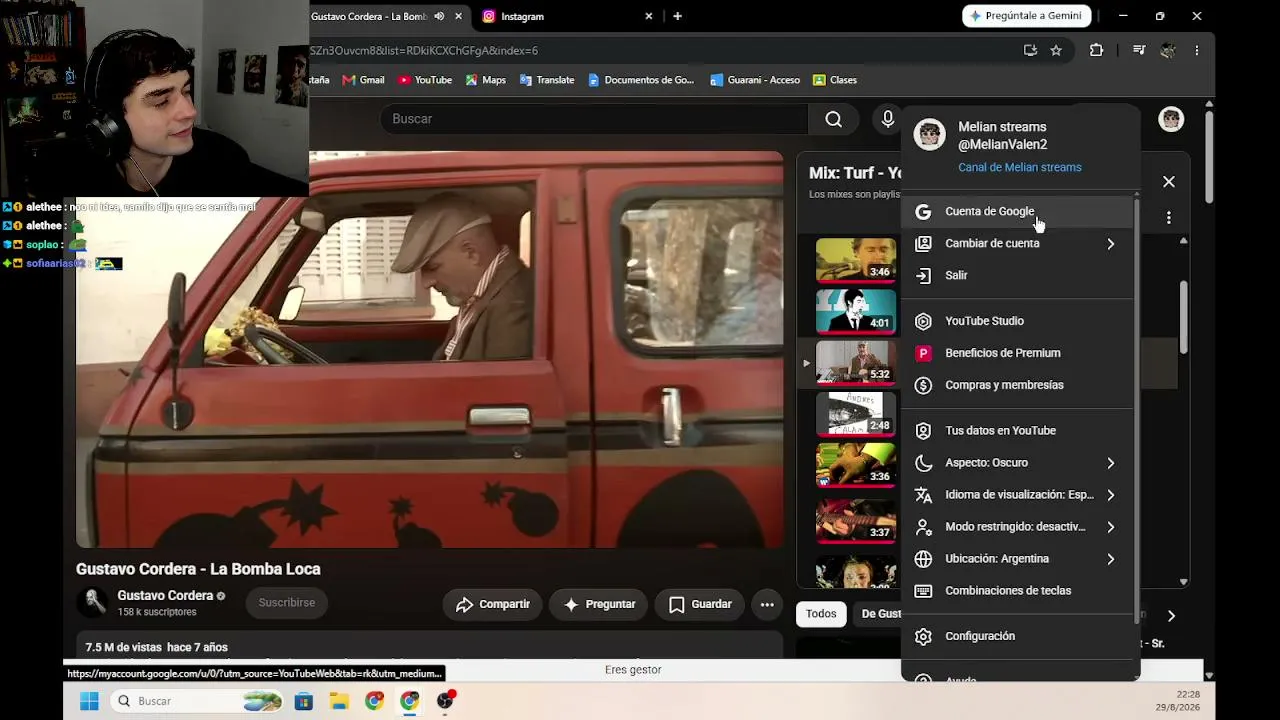Screen dimensions: 1280x720
Task: Click the sign-out door icon beside Salir
Action: [923, 275]
